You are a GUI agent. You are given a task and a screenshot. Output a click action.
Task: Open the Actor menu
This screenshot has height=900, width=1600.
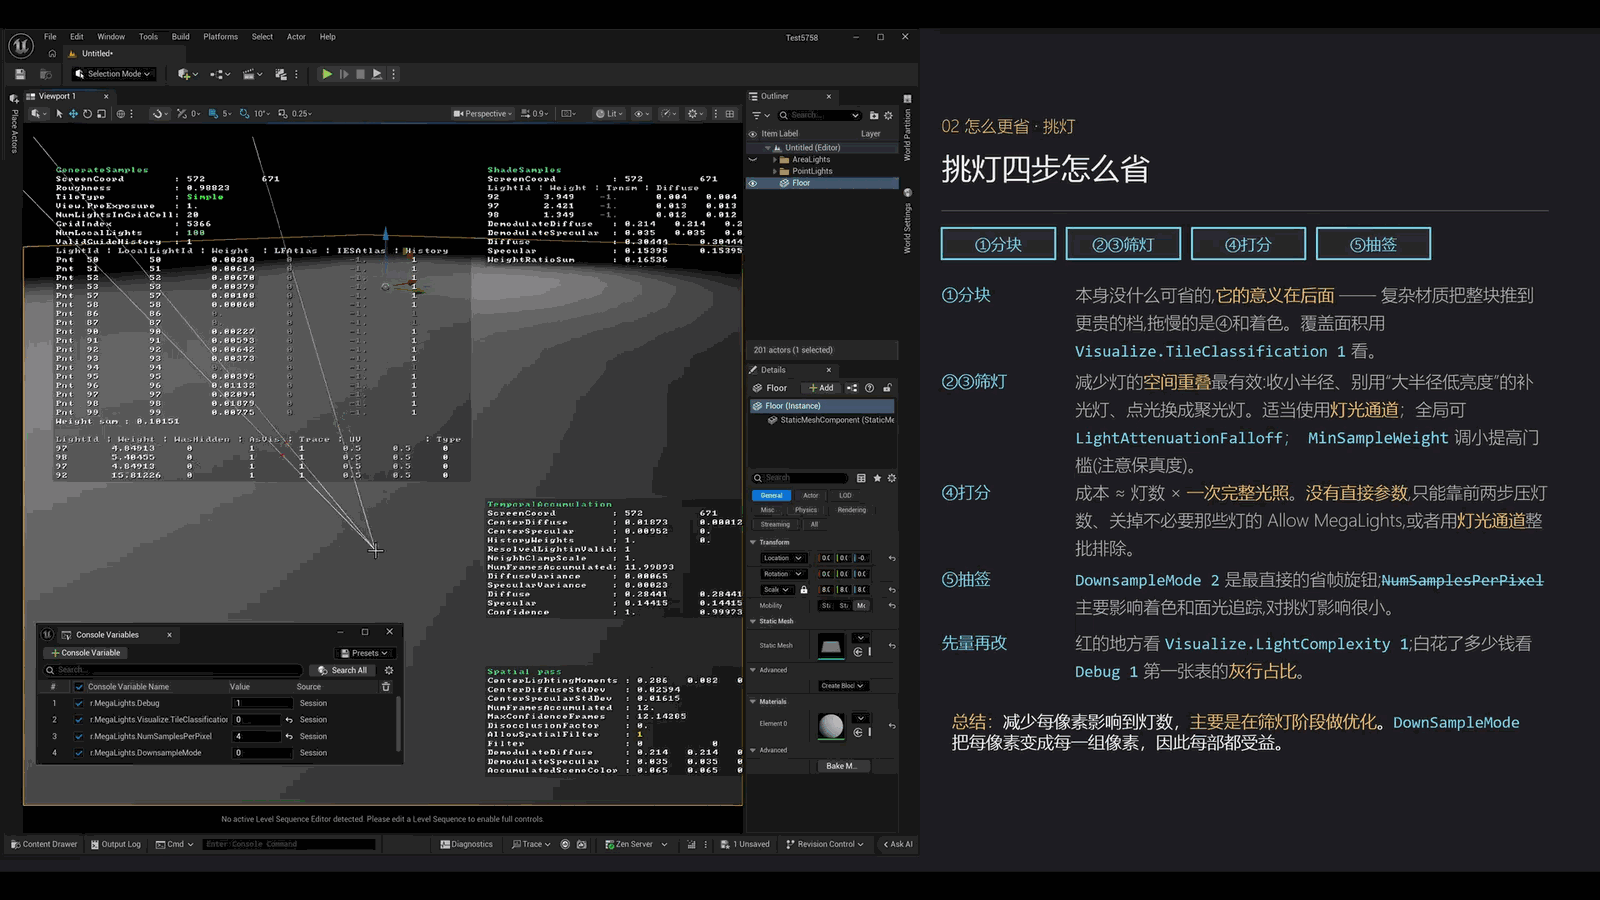point(296,37)
